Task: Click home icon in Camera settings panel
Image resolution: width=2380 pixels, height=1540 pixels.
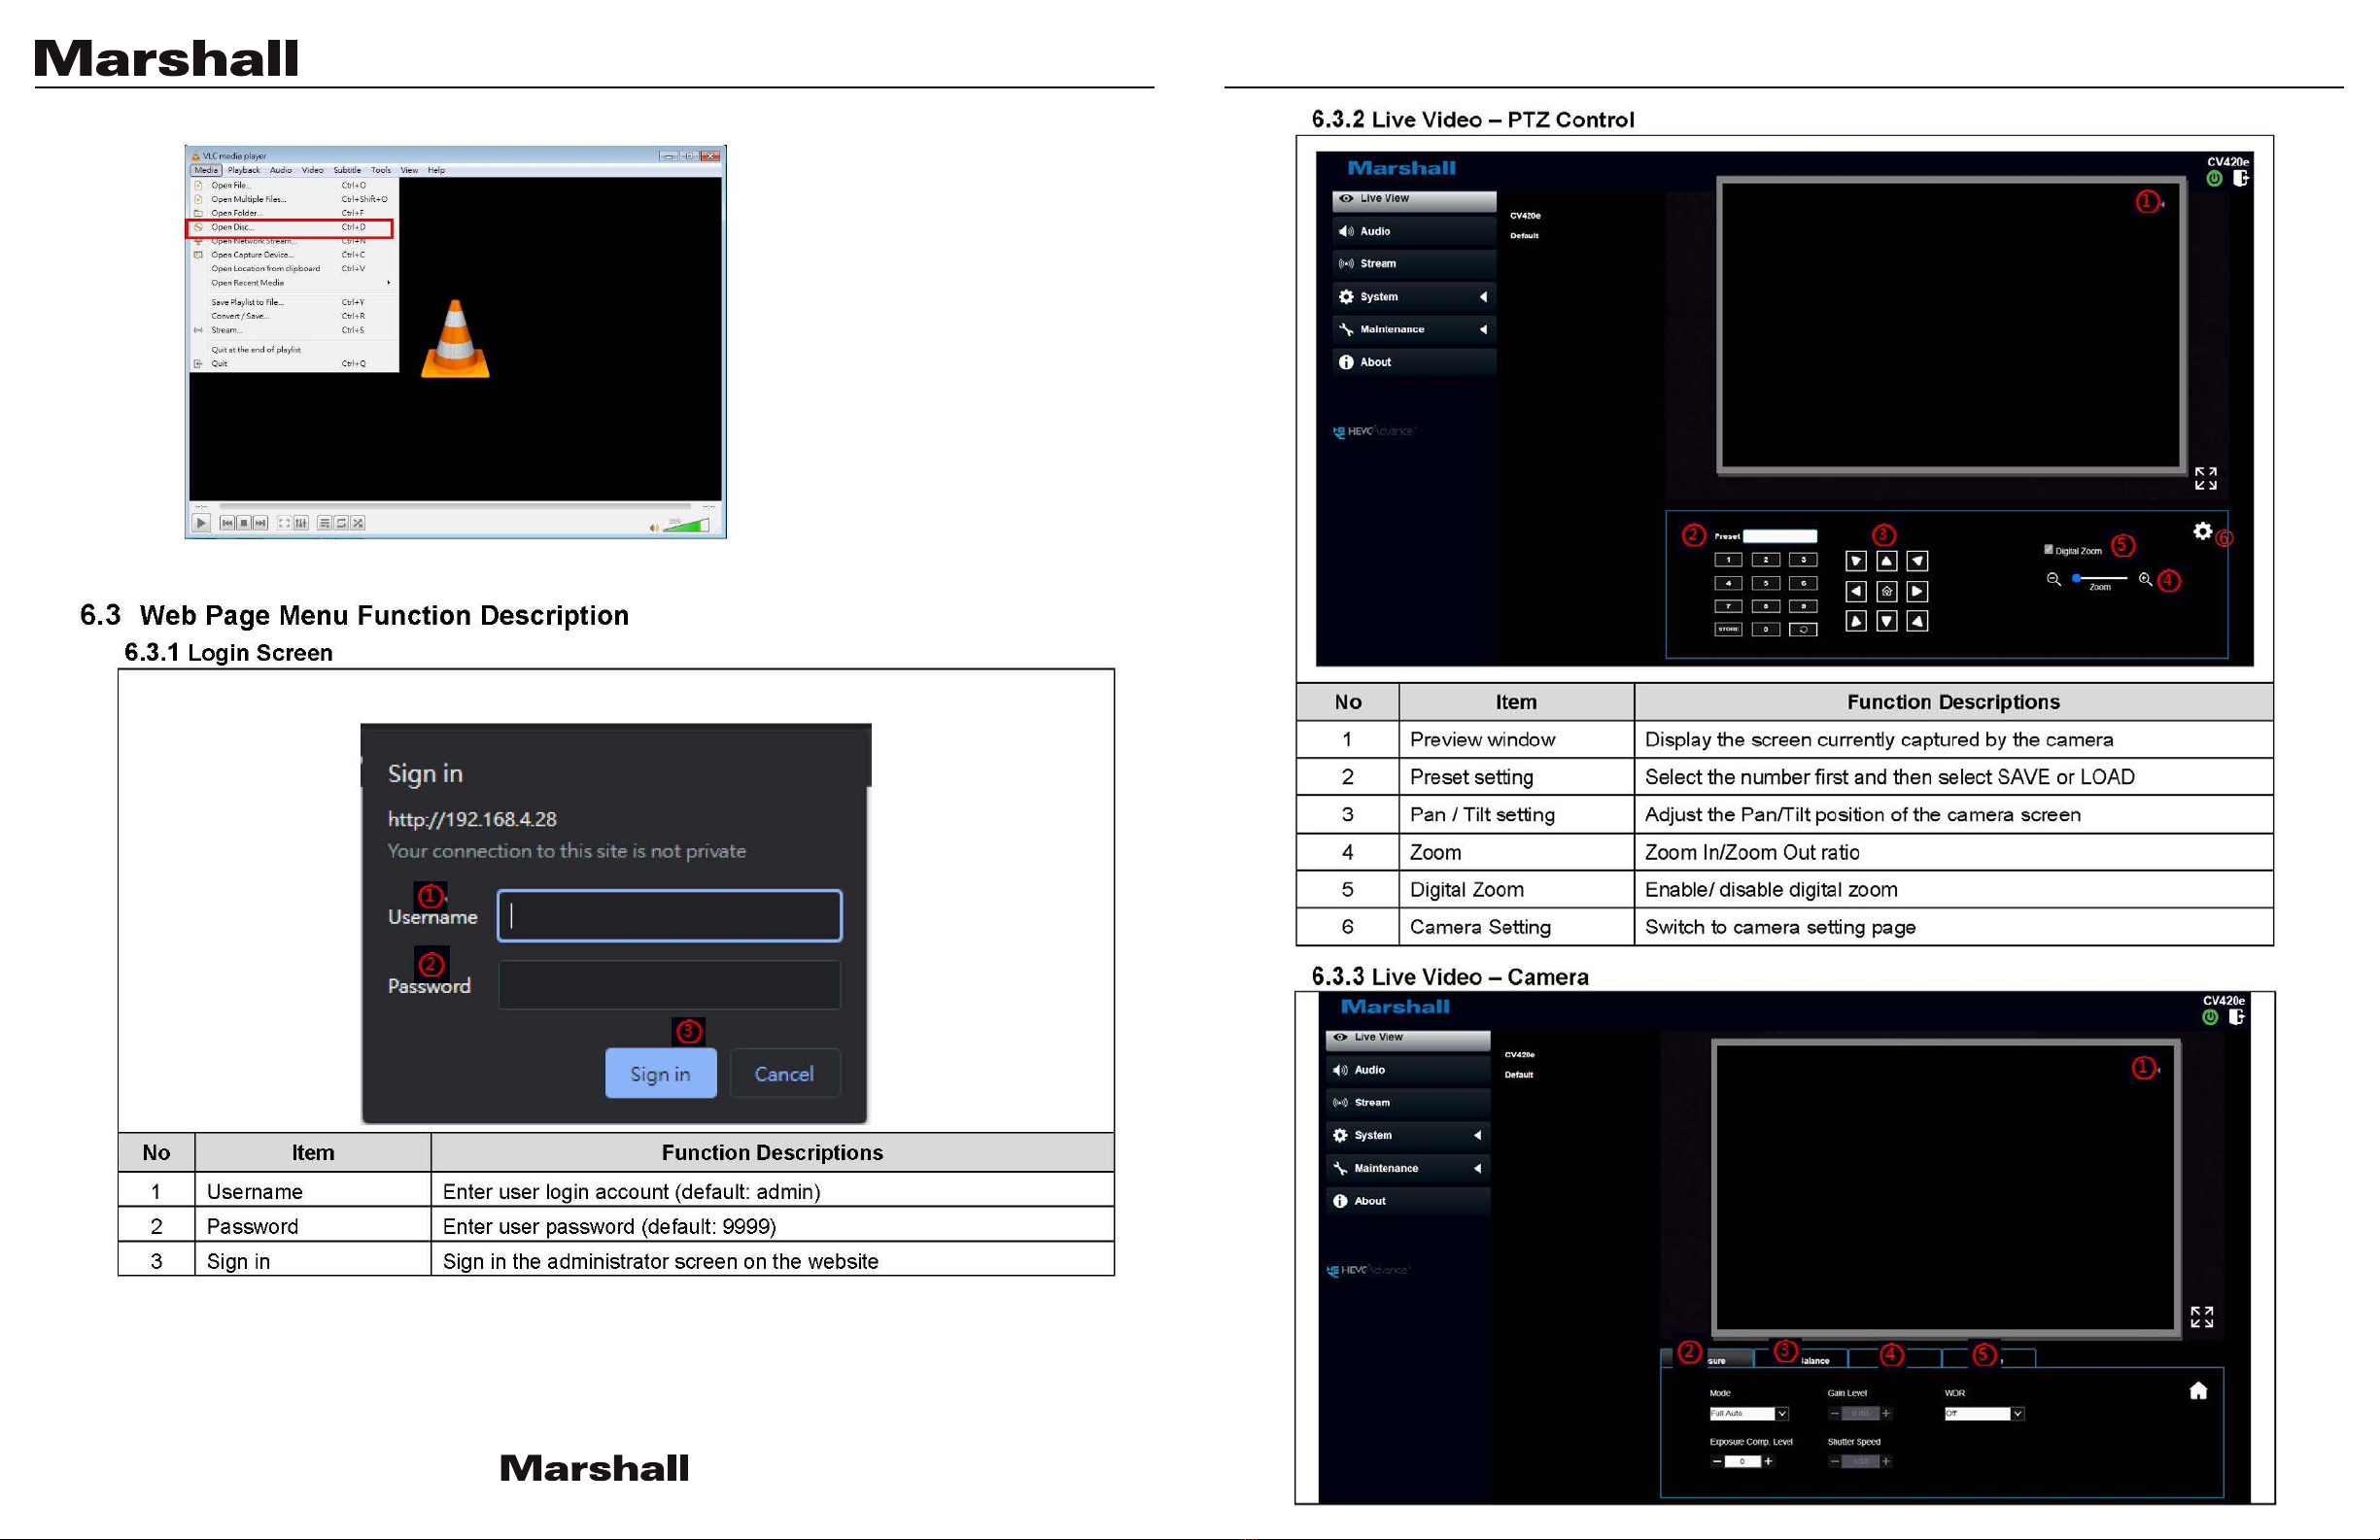Action: click(2198, 1391)
